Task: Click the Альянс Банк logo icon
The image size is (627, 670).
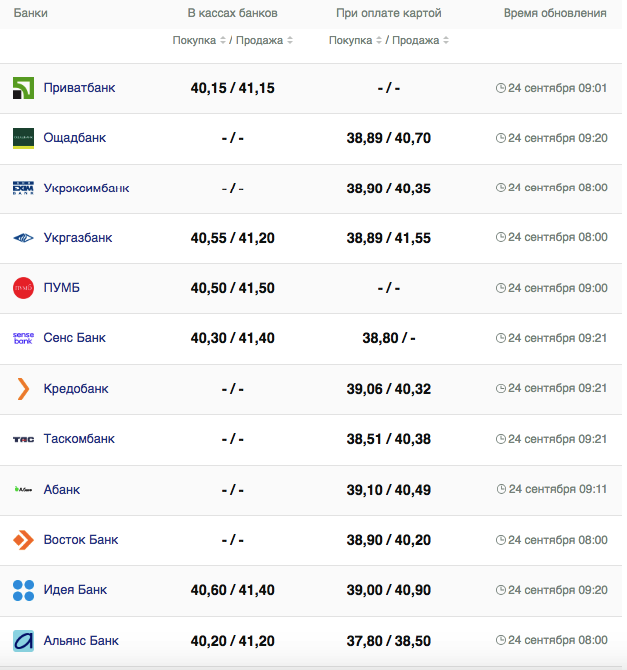Action: coord(23,640)
